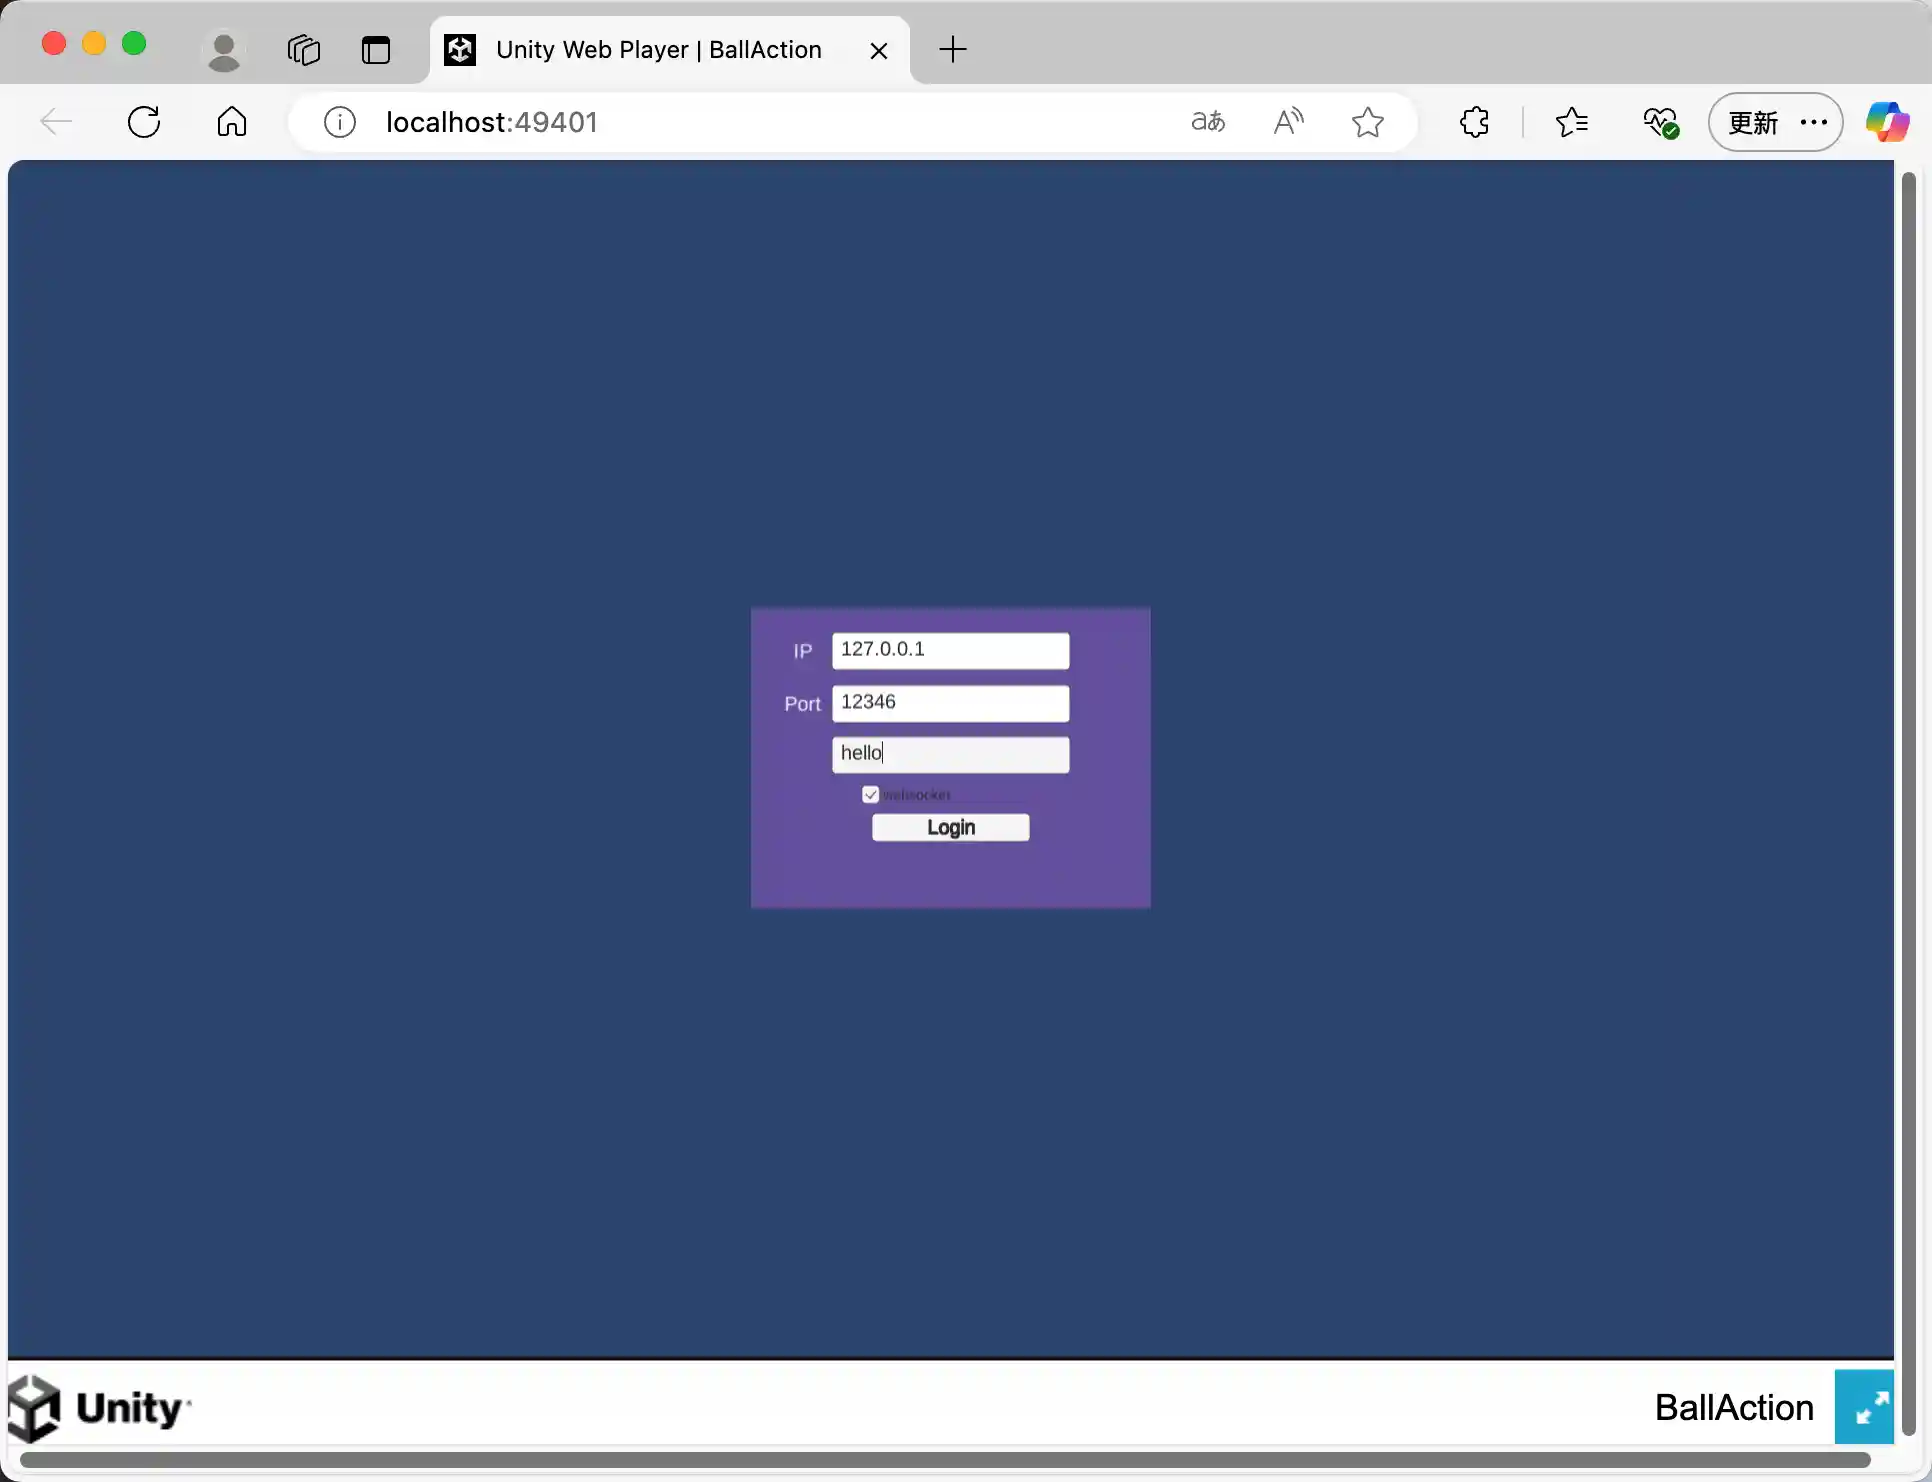Add page to favorites with the star

coord(1368,122)
